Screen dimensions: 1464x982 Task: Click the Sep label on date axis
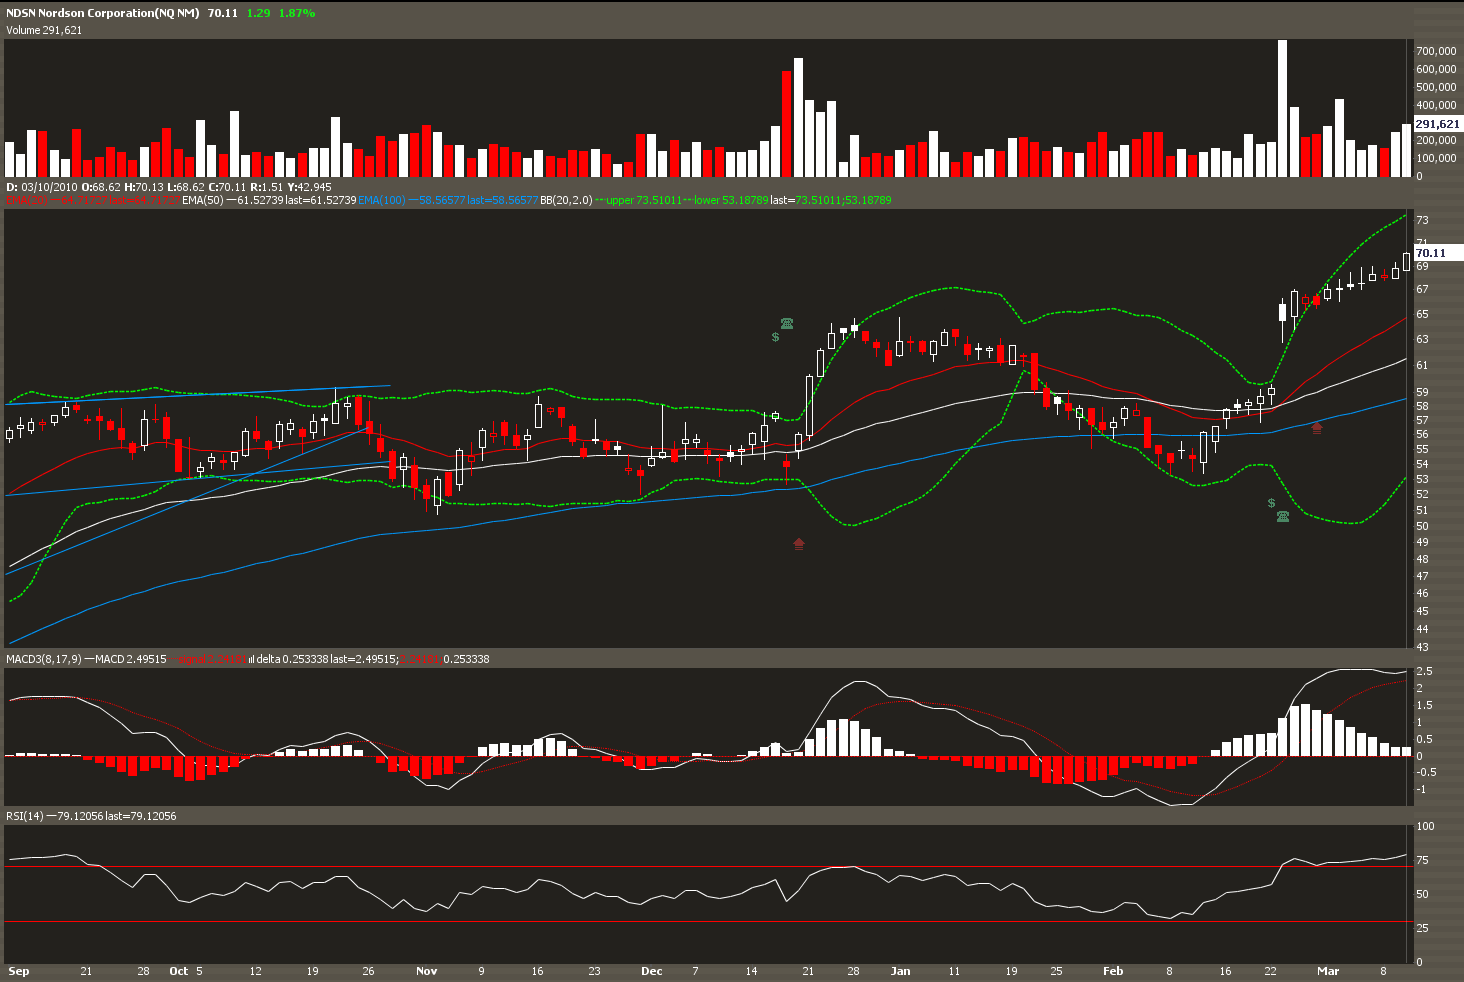[x=18, y=971]
